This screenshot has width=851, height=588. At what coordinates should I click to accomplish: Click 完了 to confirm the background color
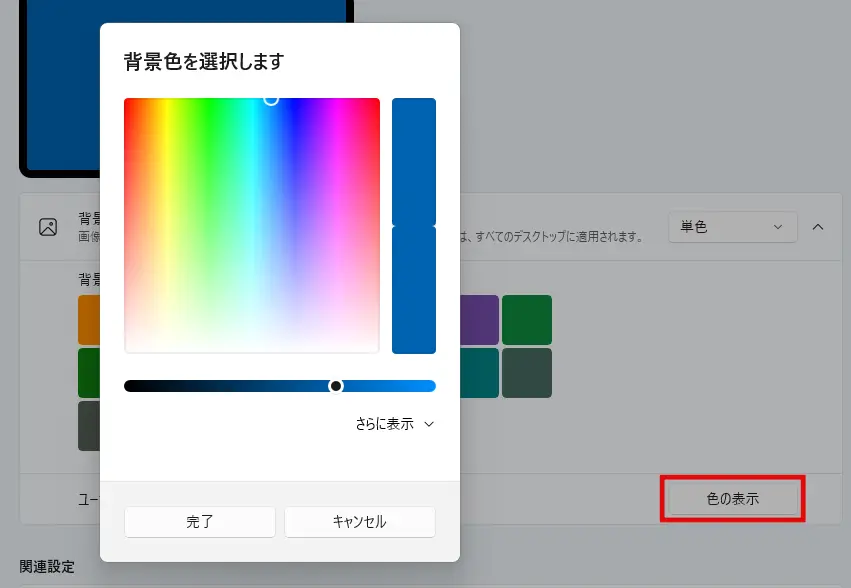point(199,521)
